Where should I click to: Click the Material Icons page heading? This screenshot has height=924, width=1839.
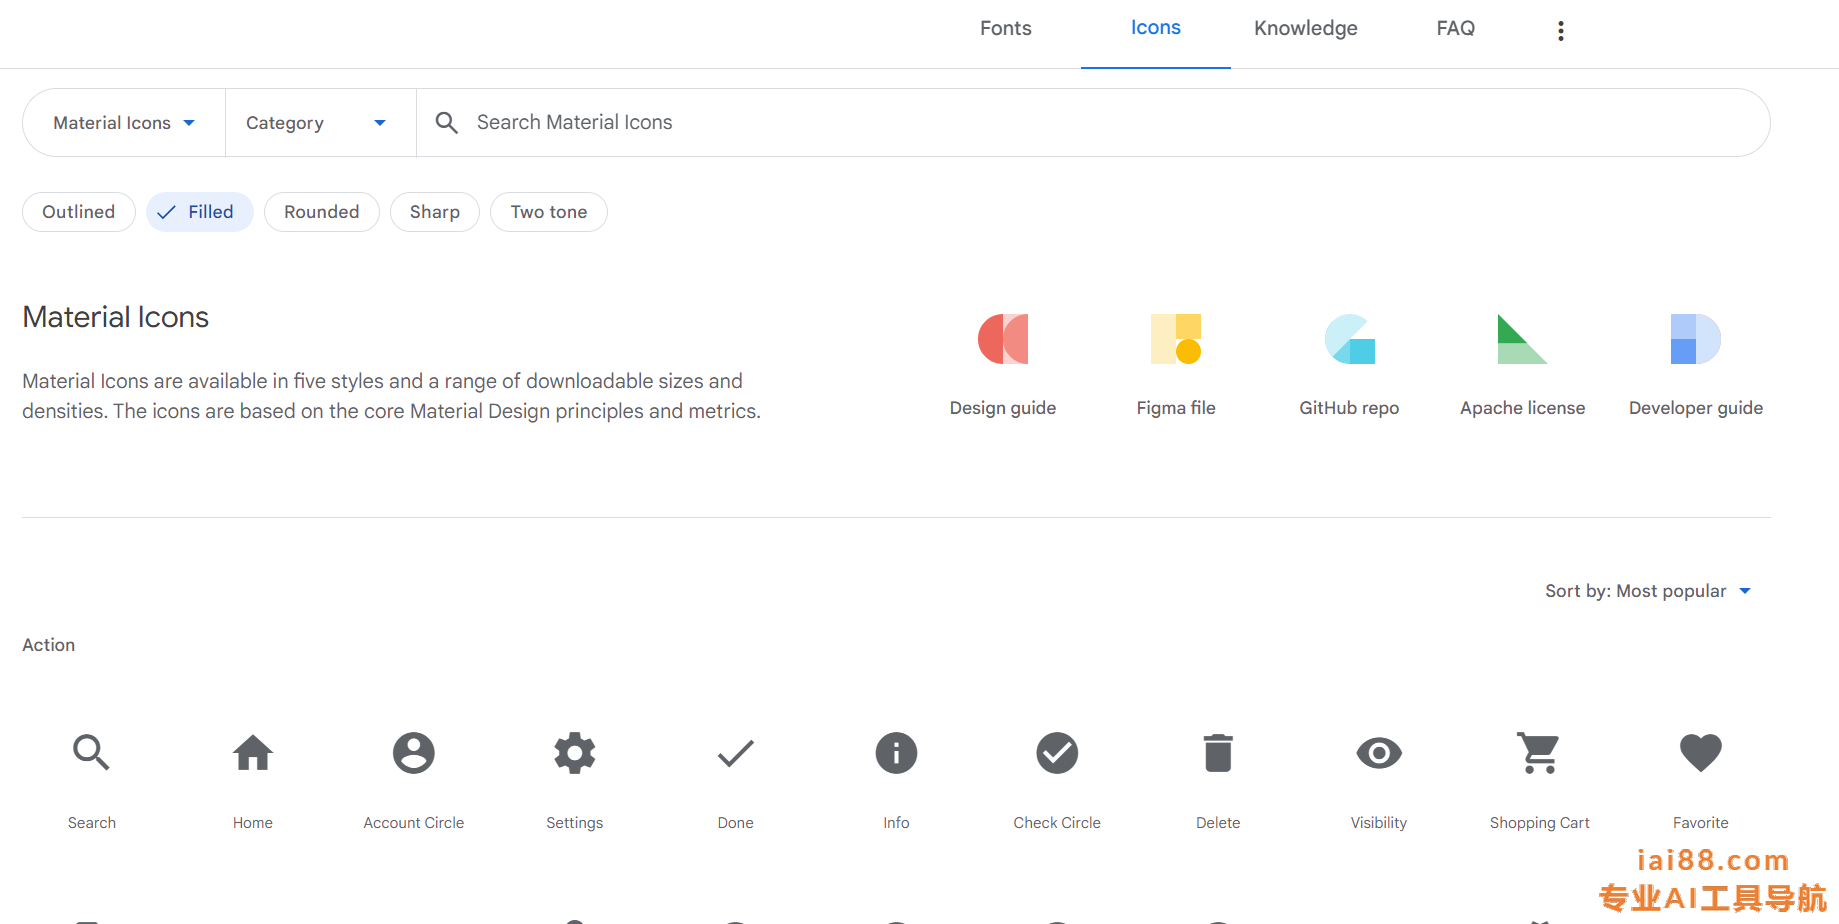[x=116, y=317]
